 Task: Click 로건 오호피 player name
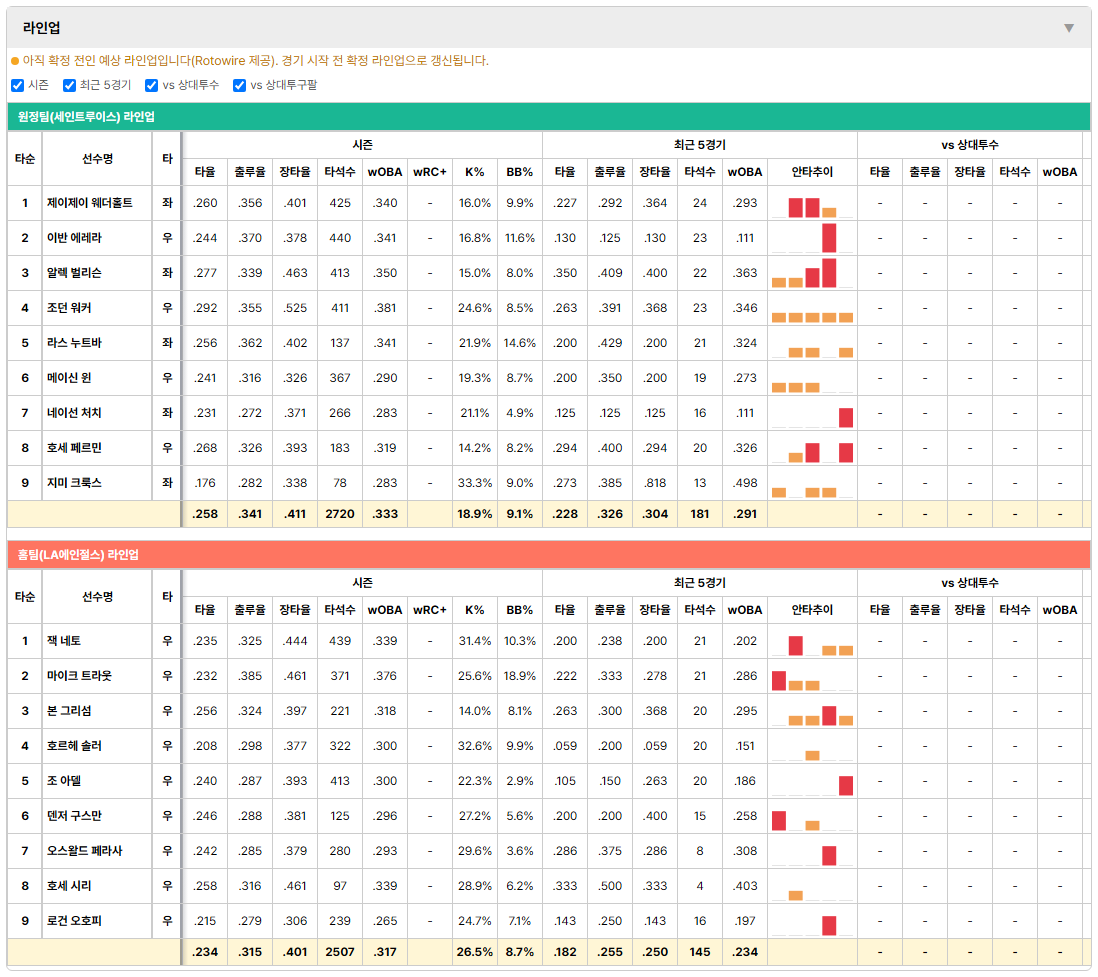point(74,921)
